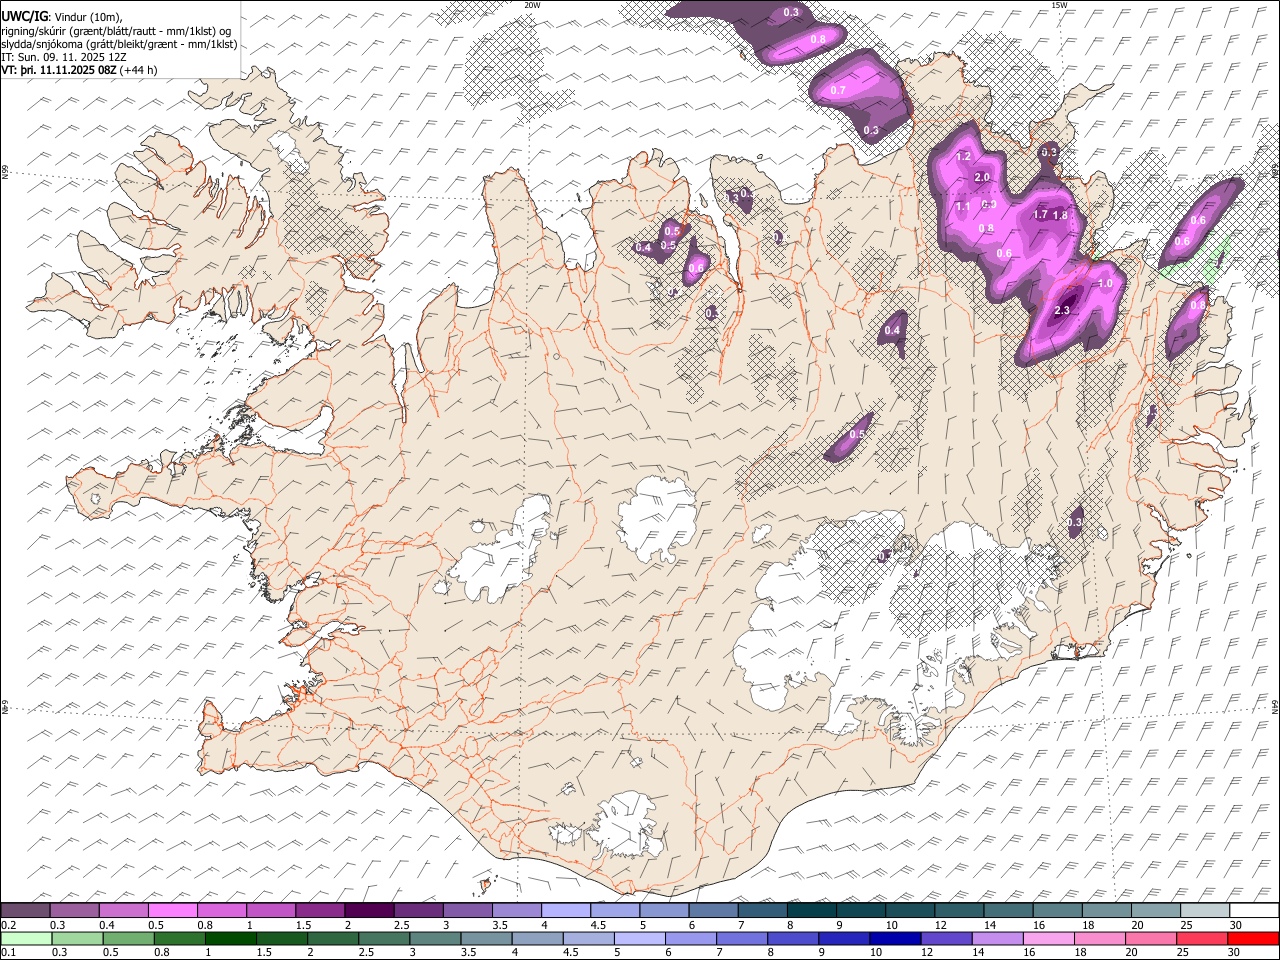This screenshot has width=1280, height=960.
Task: Click the bright red bottom-row swatch right of 30
Action: [x=1254, y=938]
